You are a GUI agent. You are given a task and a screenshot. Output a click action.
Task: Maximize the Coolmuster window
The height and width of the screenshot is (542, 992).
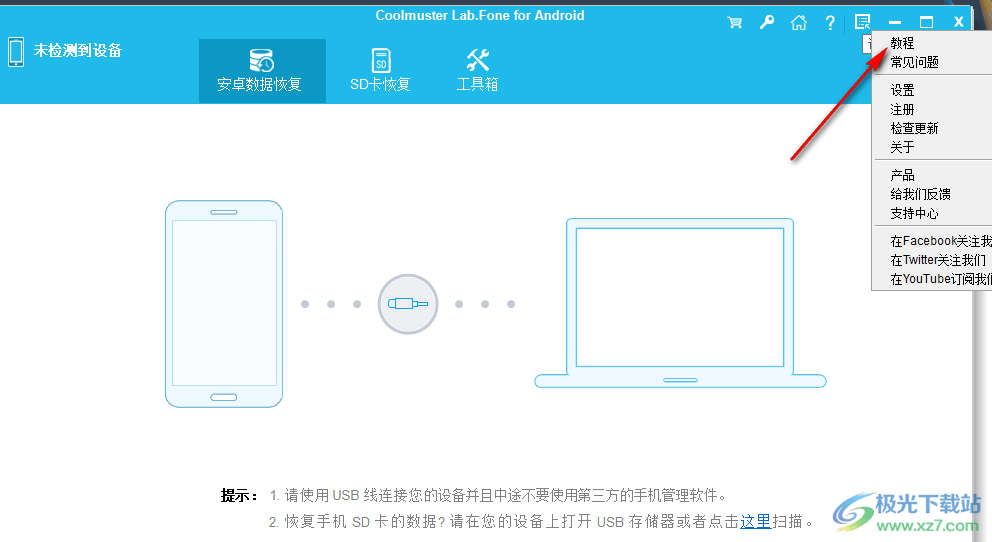926,23
